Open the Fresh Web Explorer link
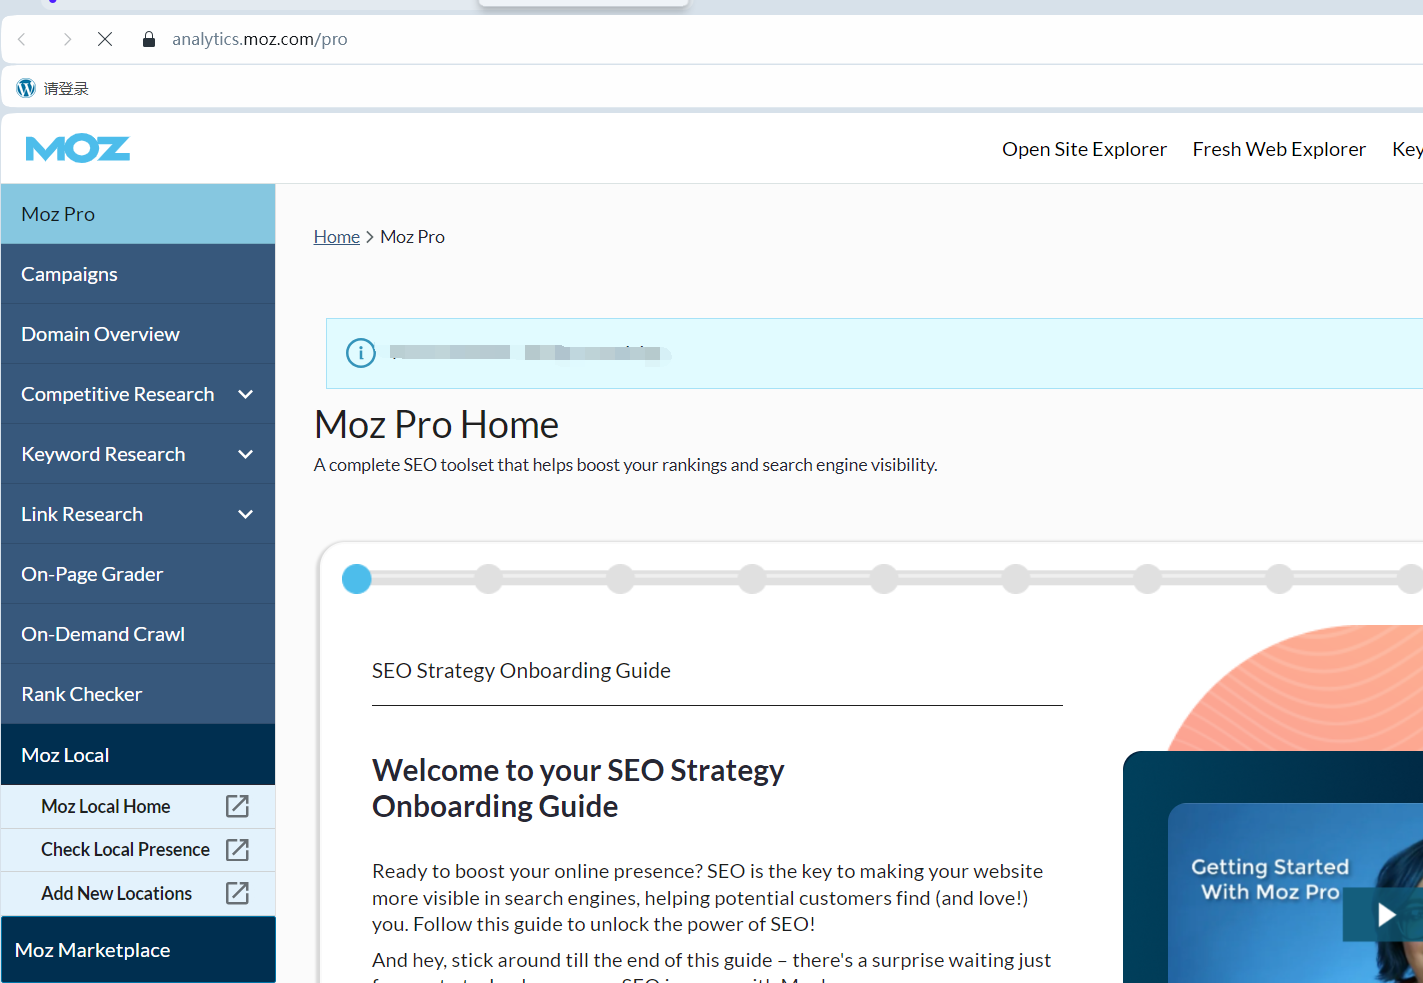This screenshot has width=1423, height=983. tap(1279, 148)
